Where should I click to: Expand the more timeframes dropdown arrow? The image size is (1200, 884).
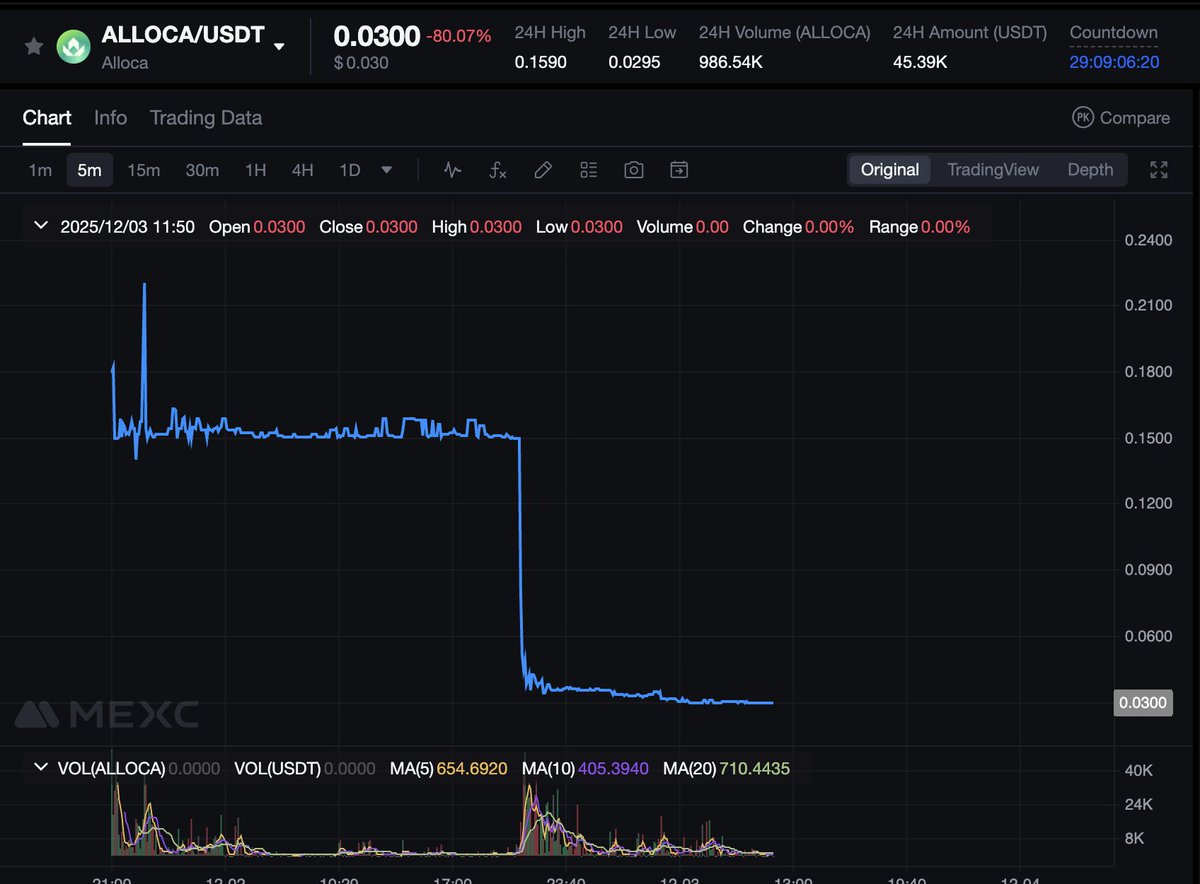coord(387,170)
